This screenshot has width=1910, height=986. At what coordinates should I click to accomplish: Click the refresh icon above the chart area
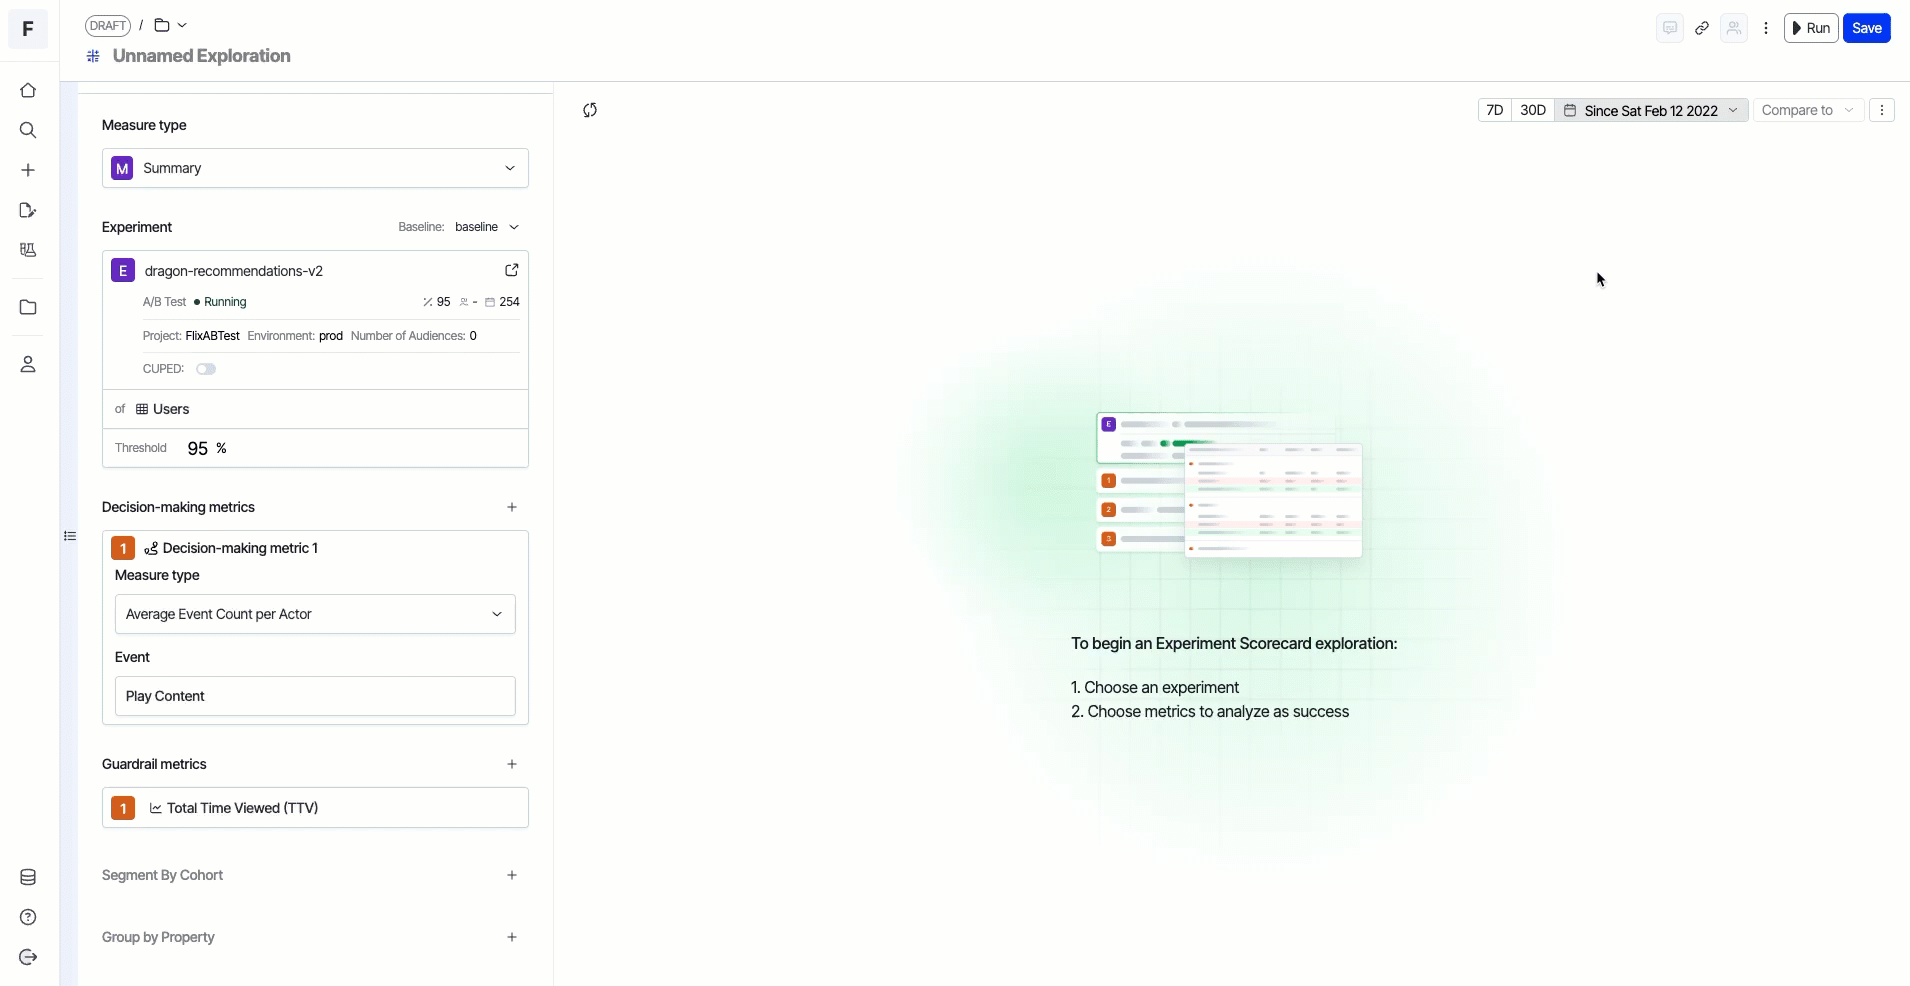[590, 110]
